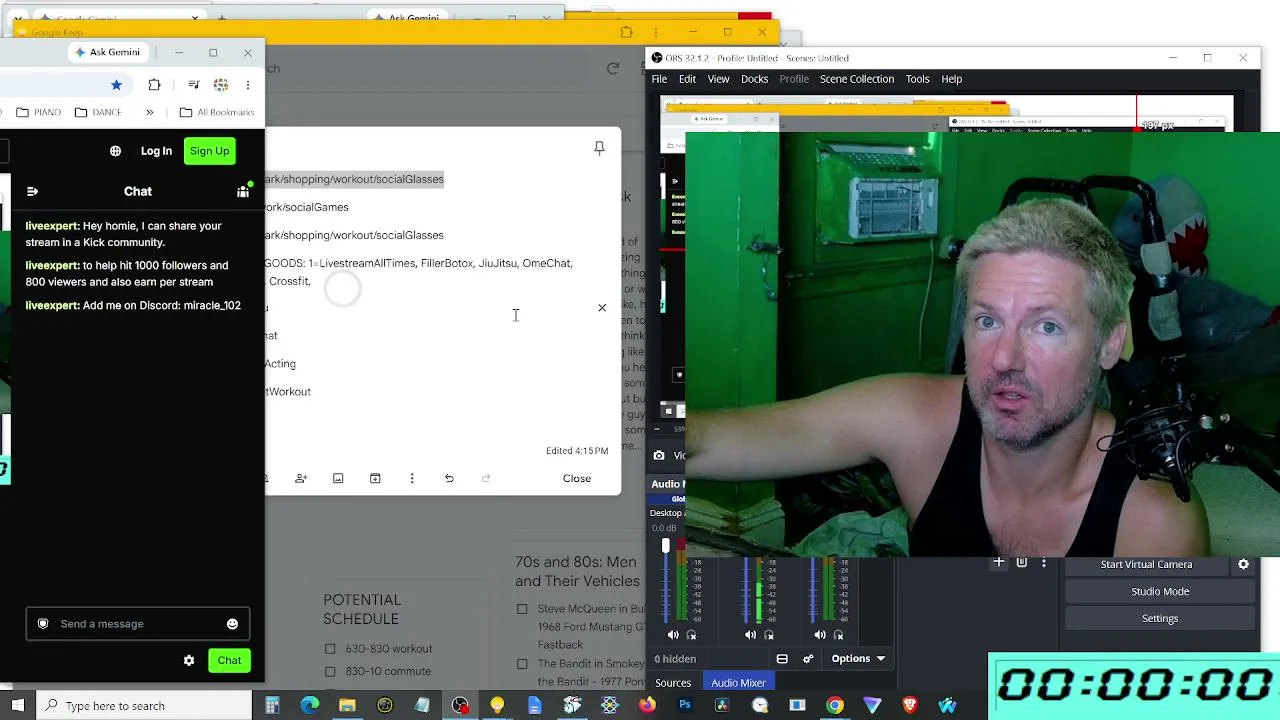Image resolution: width=1280 pixels, height=720 pixels.
Task: Mute the first OBS audio mixer channel
Action: coord(673,635)
